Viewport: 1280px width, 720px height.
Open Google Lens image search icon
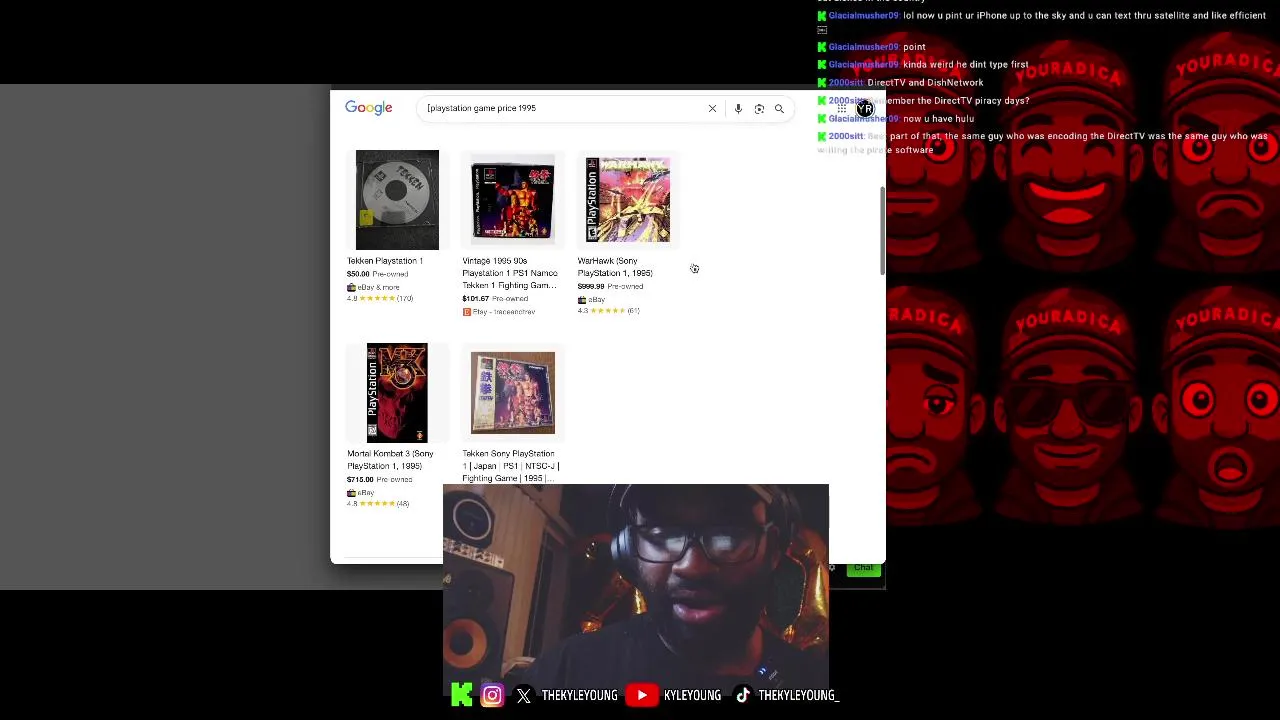tap(759, 108)
